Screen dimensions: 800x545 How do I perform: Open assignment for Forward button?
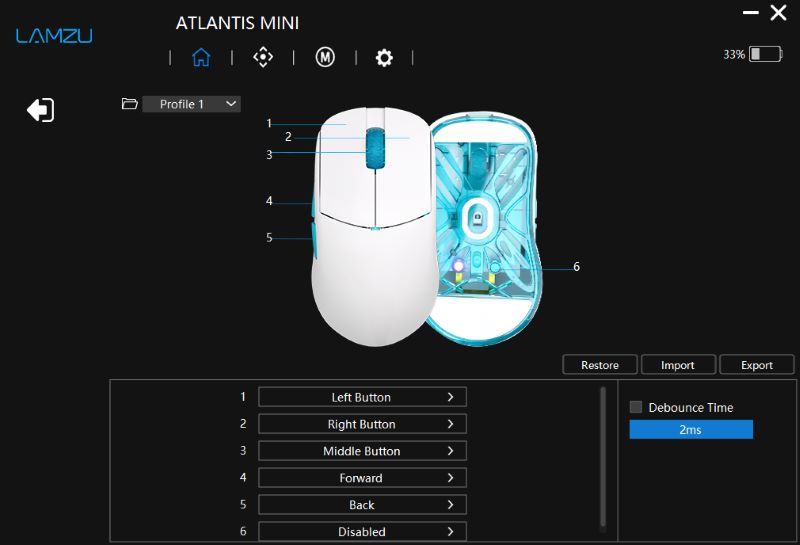click(x=362, y=478)
